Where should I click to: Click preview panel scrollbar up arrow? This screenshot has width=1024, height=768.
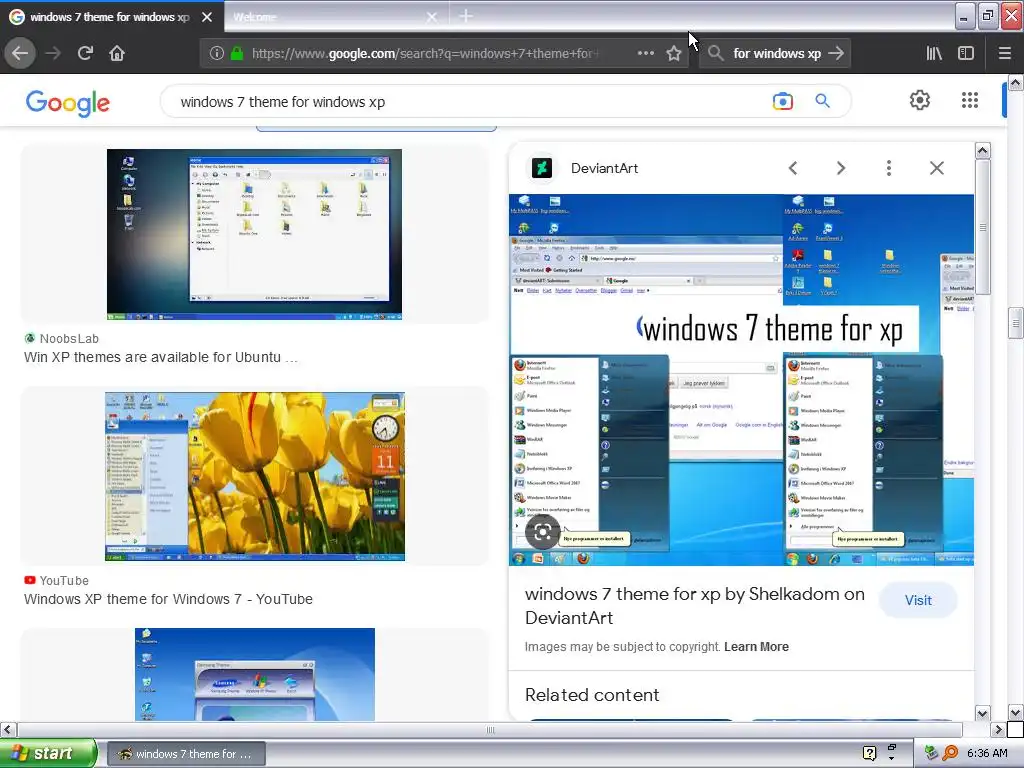pyautogui.click(x=982, y=151)
